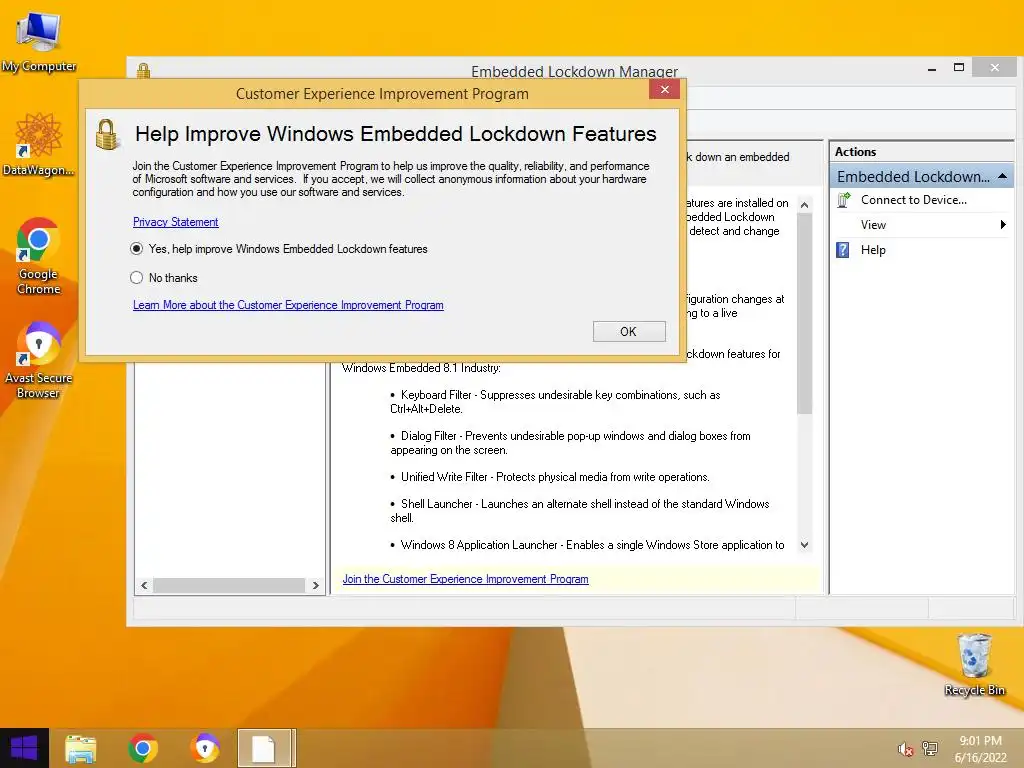
Task: Click Join the Customer Experience Improvement Program link
Action: pos(466,579)
